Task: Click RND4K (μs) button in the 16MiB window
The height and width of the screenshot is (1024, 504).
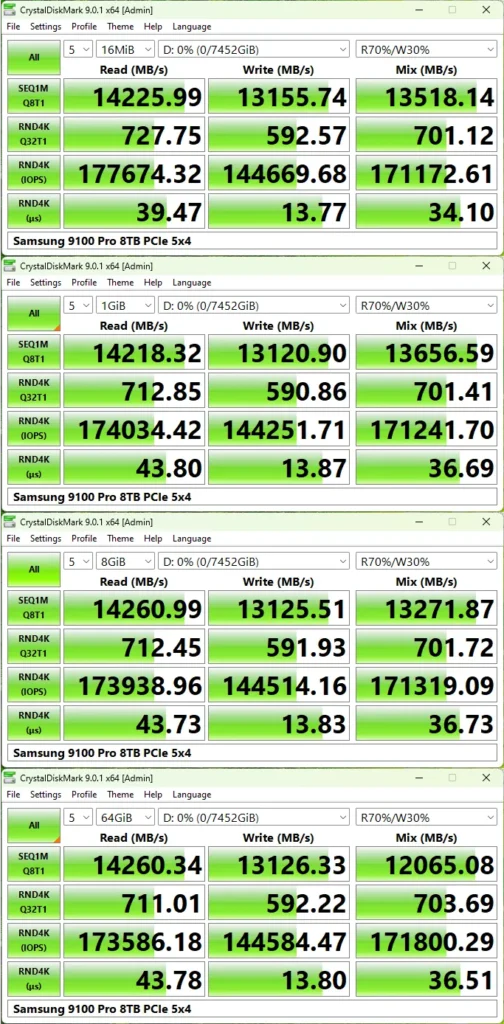Action: pos(34,211)
